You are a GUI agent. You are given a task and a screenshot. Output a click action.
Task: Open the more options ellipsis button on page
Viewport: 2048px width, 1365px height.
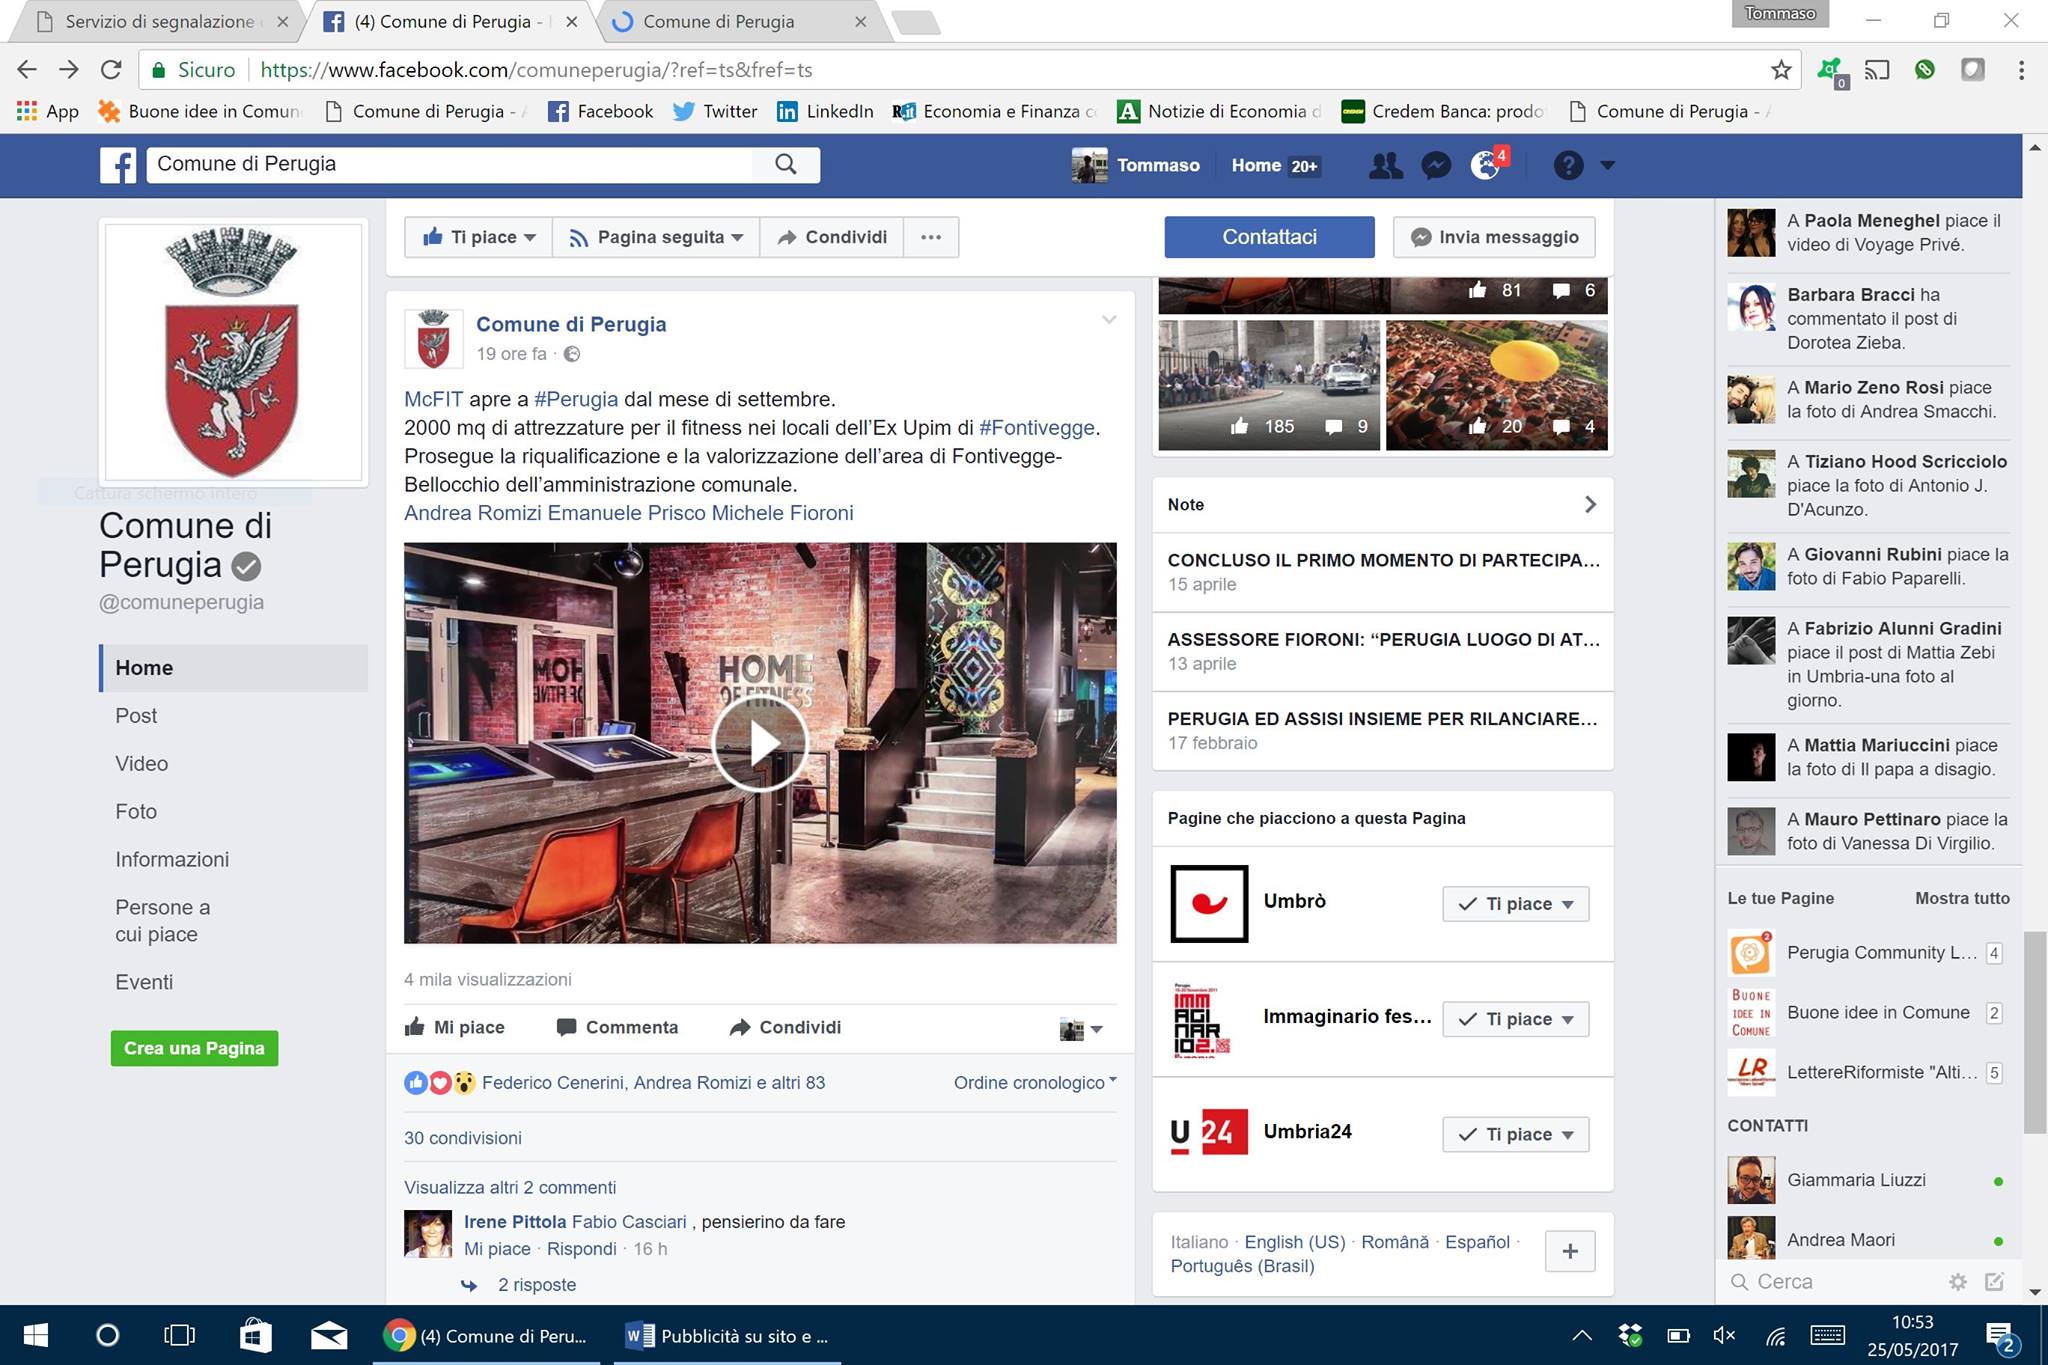(931, 237)
